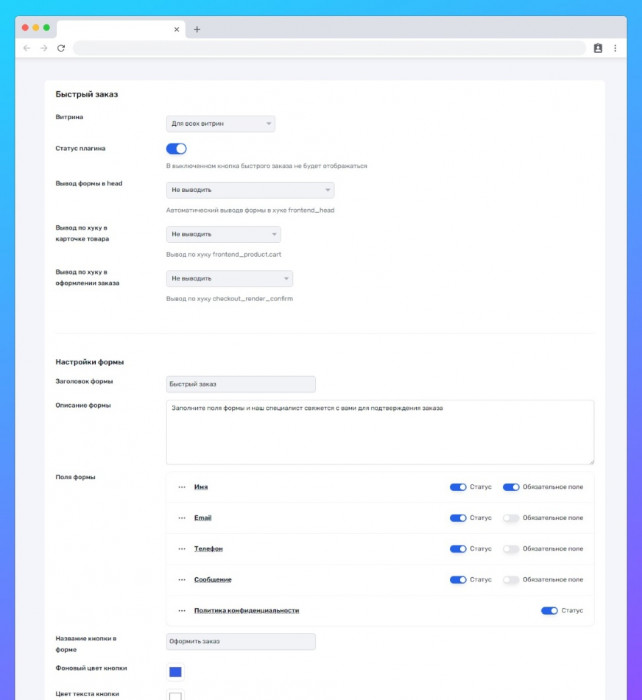Disable Статус toggle for Телефон field

tap(458, 549)
